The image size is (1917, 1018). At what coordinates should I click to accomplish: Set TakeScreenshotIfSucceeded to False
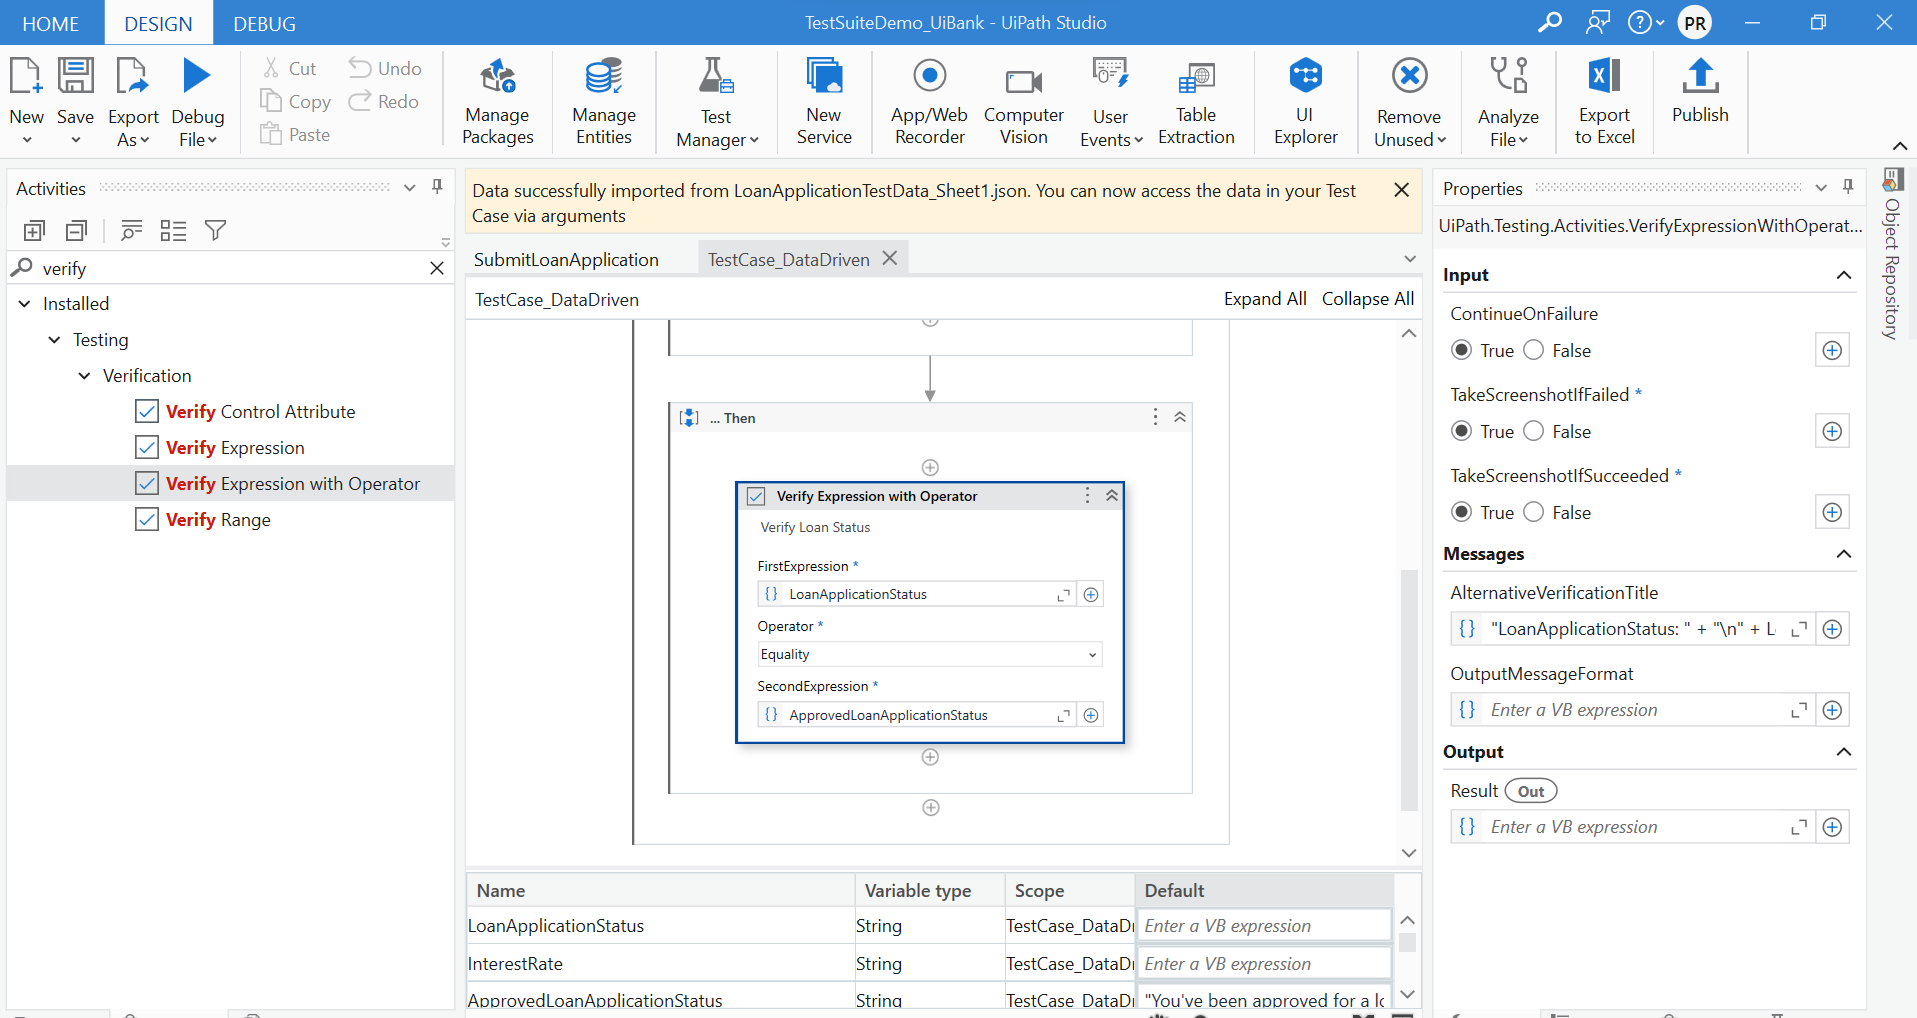[1534, 512]
